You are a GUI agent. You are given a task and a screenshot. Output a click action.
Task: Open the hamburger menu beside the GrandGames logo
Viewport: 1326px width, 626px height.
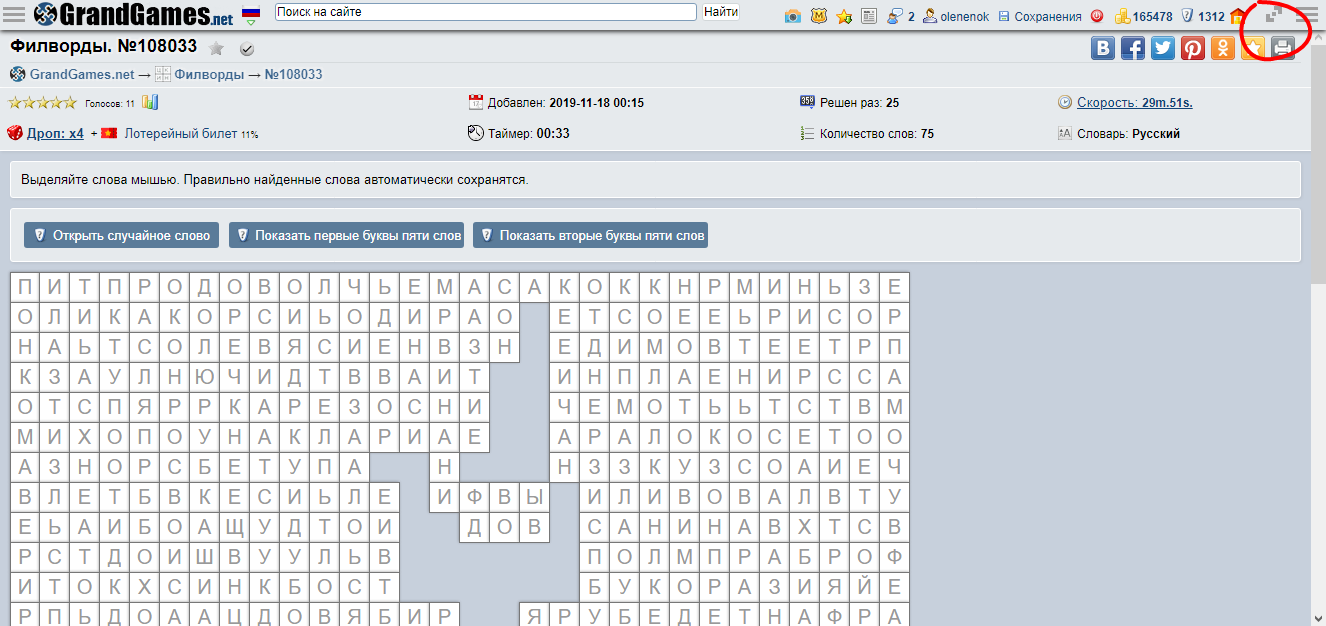[x=15, y=15]
